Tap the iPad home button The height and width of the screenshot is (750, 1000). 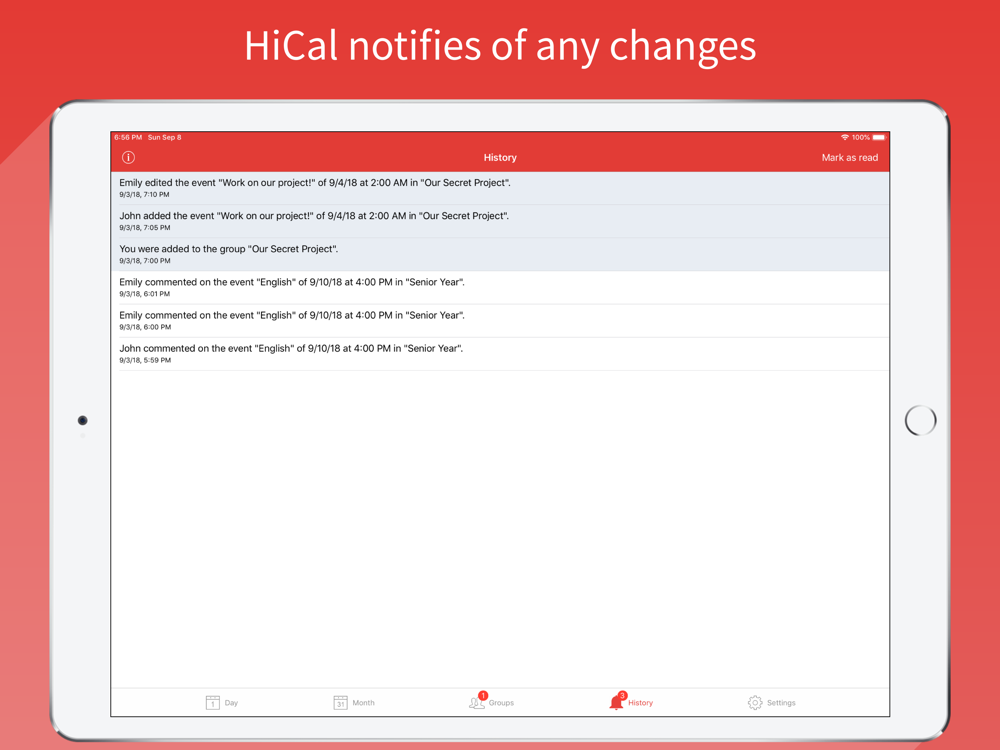[920, 420]
